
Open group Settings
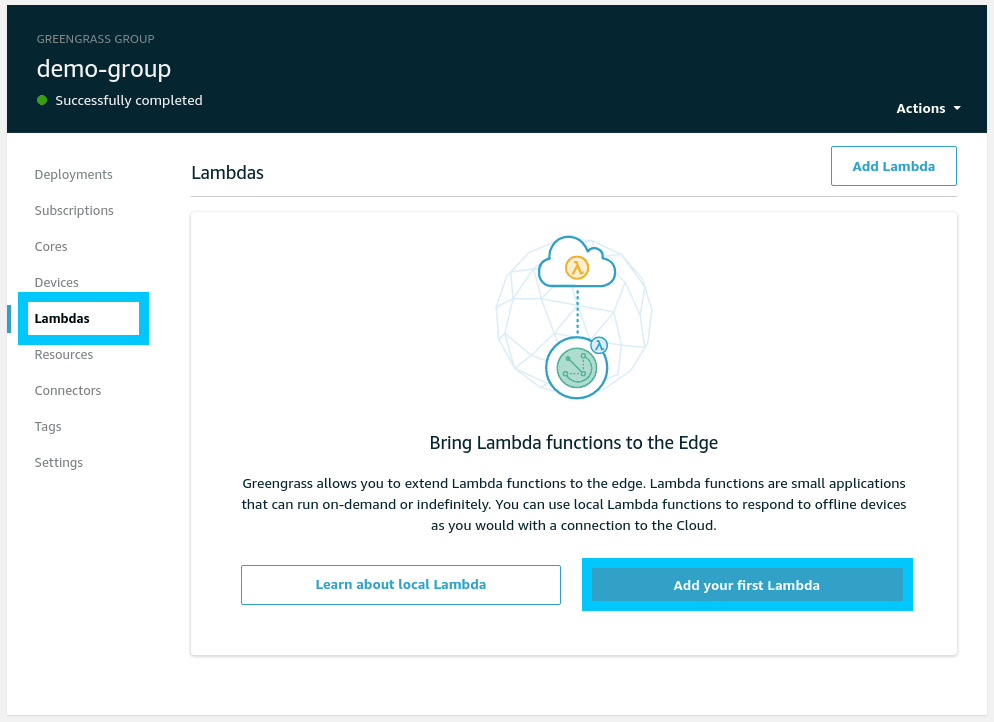pos(58,462)
